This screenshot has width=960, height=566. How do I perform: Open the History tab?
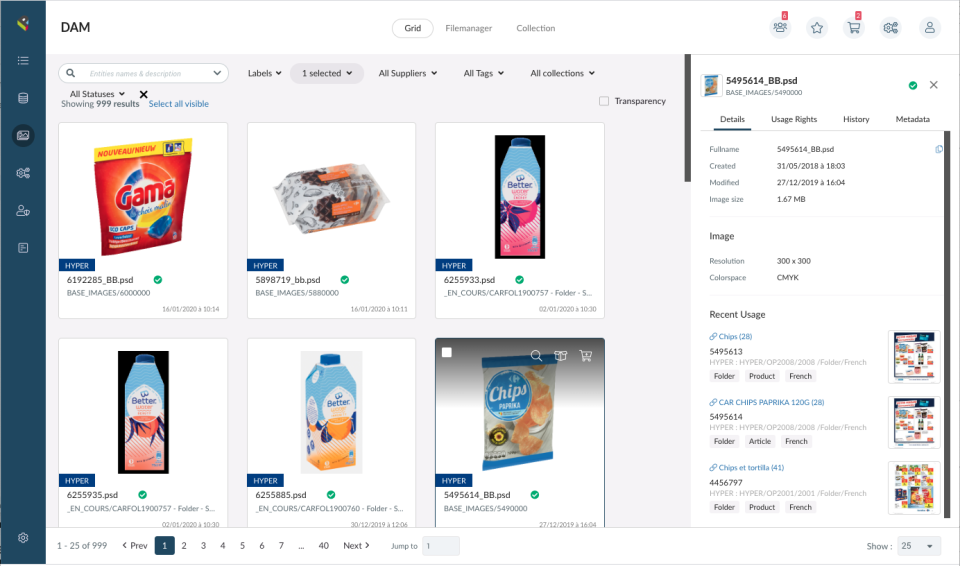point(856,119)
